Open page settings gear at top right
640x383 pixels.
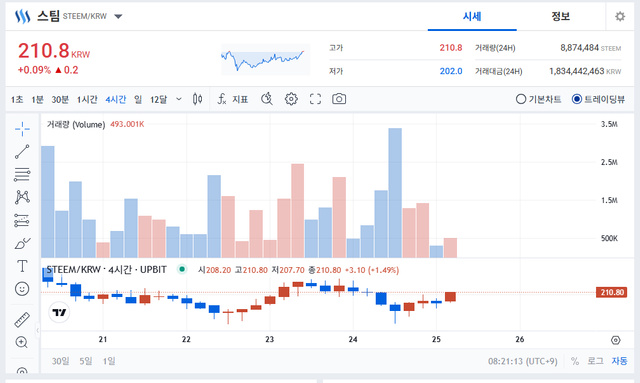(620, 16)
